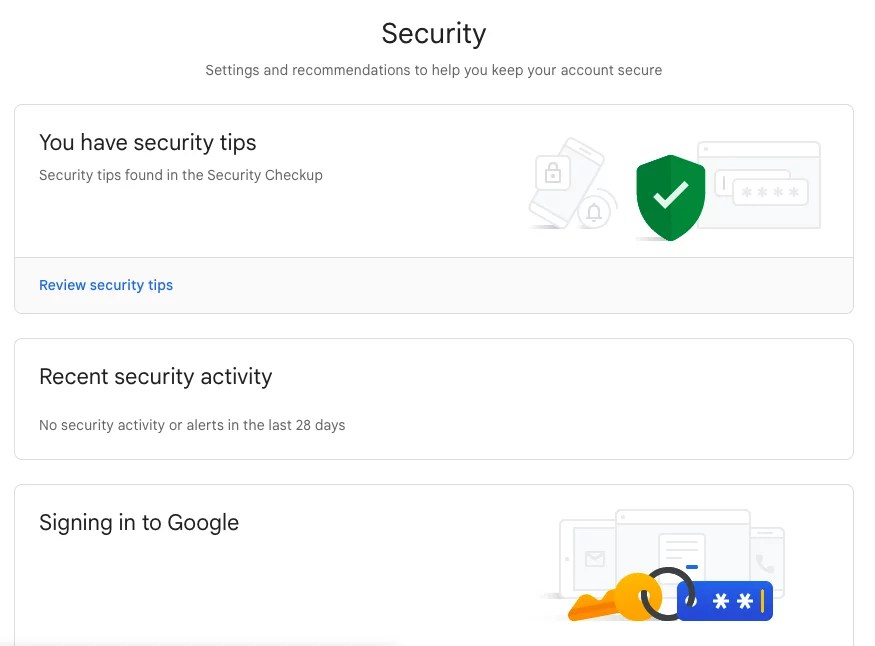Click the circular loop on the key graphic
875x646 pixels.
pyautogui.click(x=669, y=595)
